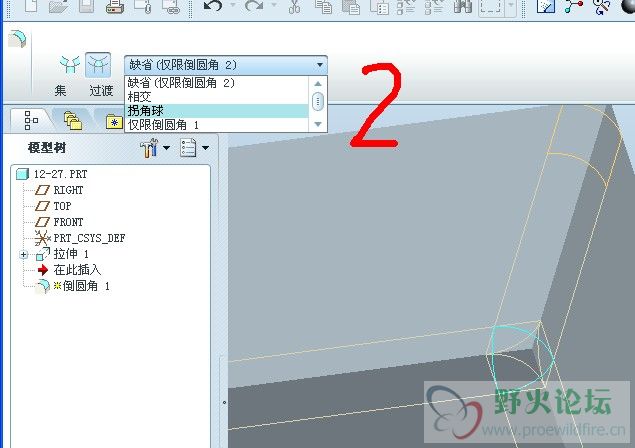Open the Settings dropdown arrow
635x448 pixels.
tap(205, 148)
